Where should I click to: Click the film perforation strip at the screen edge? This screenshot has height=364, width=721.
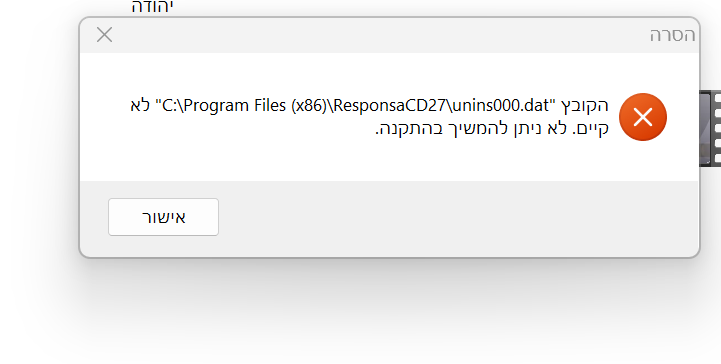(x=716, y=129)
